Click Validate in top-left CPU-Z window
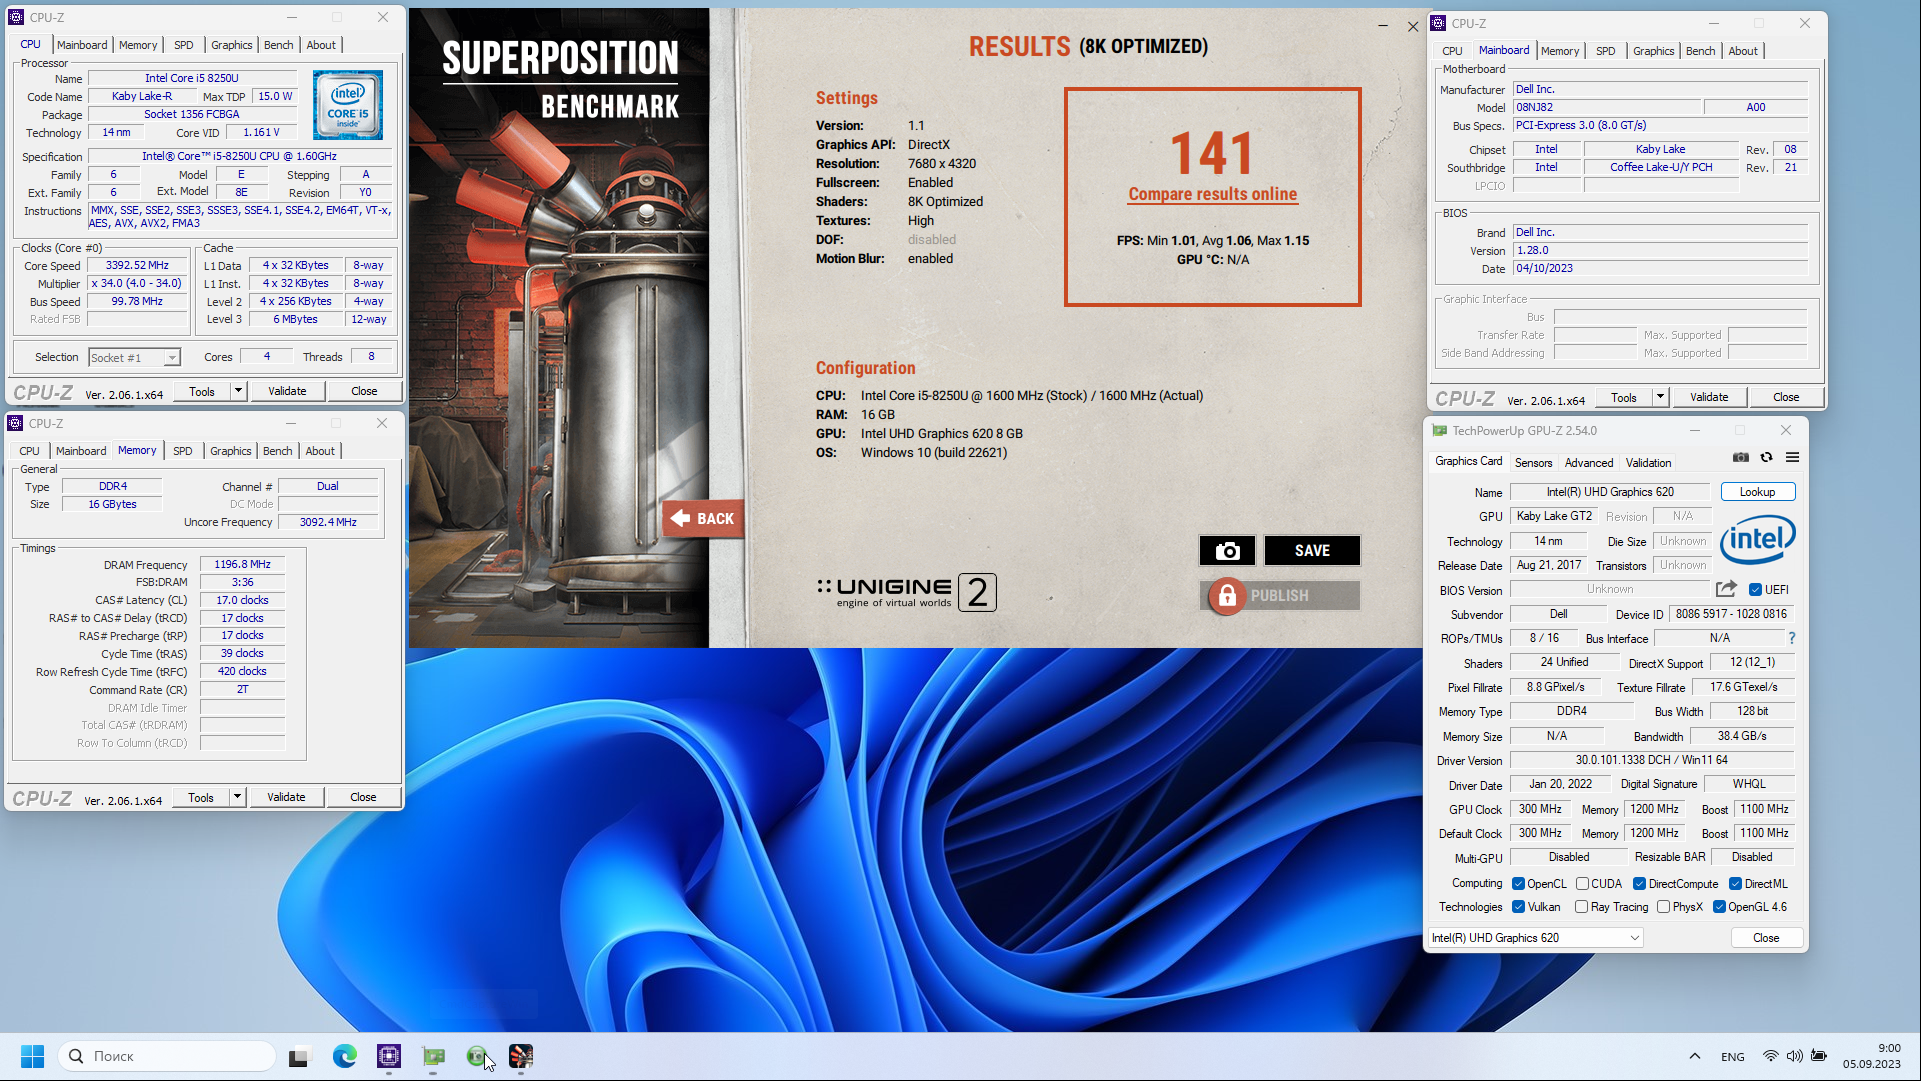1921x1081 pixels. click(x=287, y=391)
